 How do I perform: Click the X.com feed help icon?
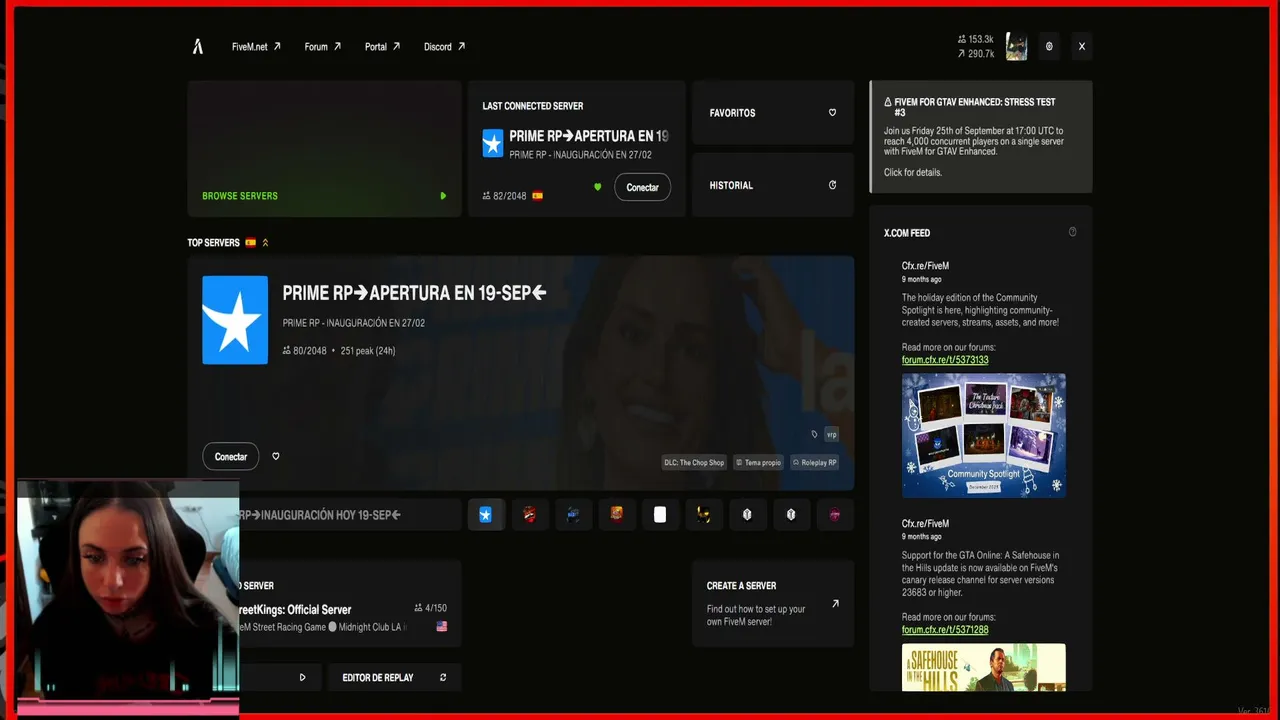point(1073,232)
